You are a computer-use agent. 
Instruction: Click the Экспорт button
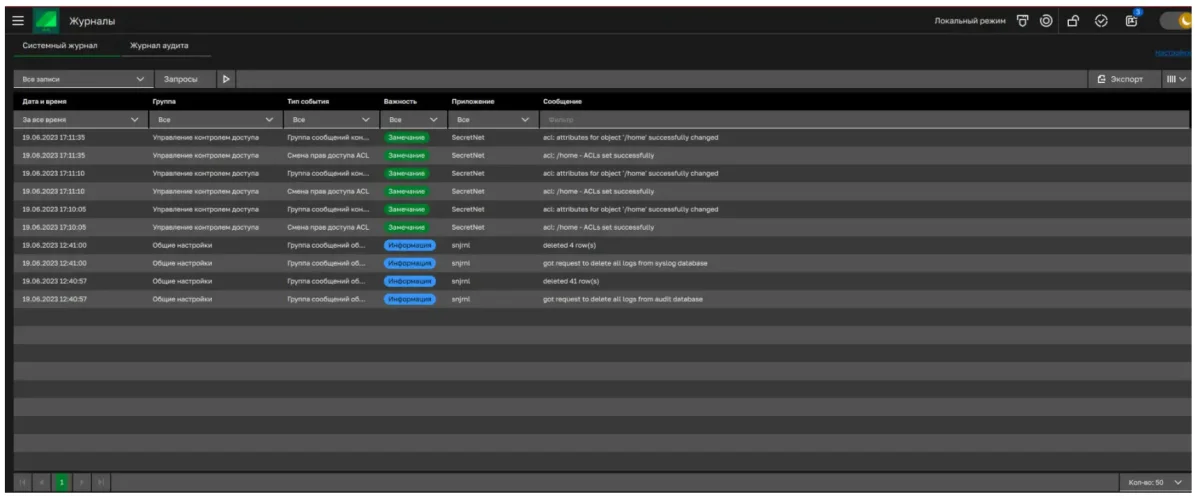1120,78
